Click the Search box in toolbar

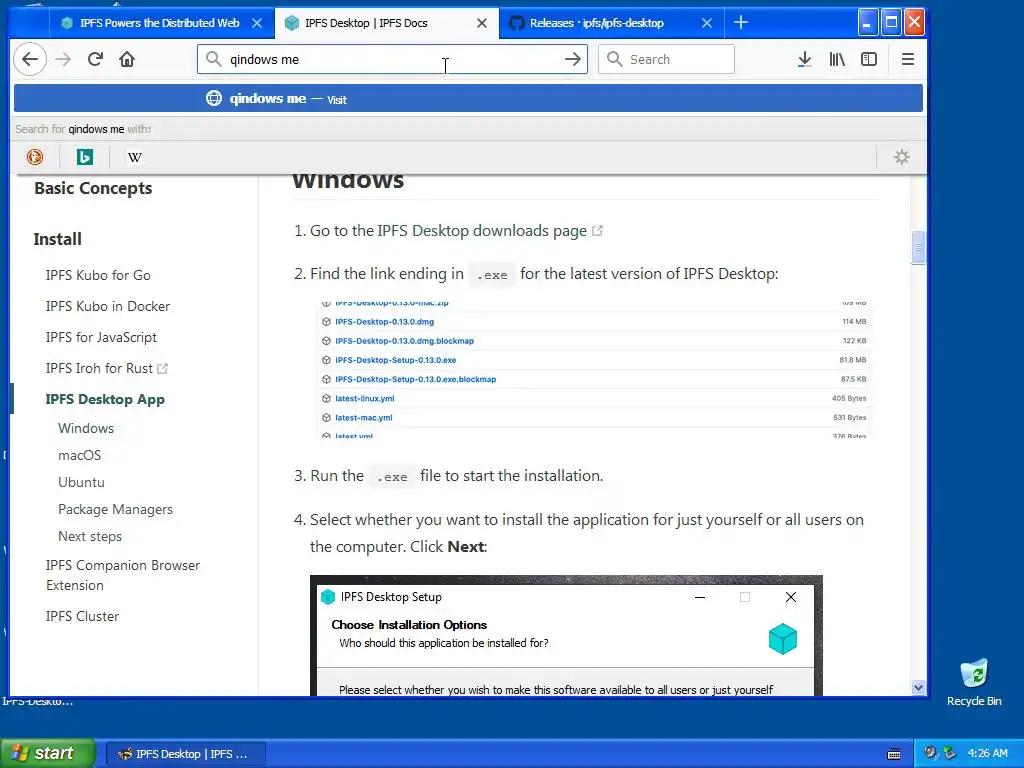(x=666, y=59)
